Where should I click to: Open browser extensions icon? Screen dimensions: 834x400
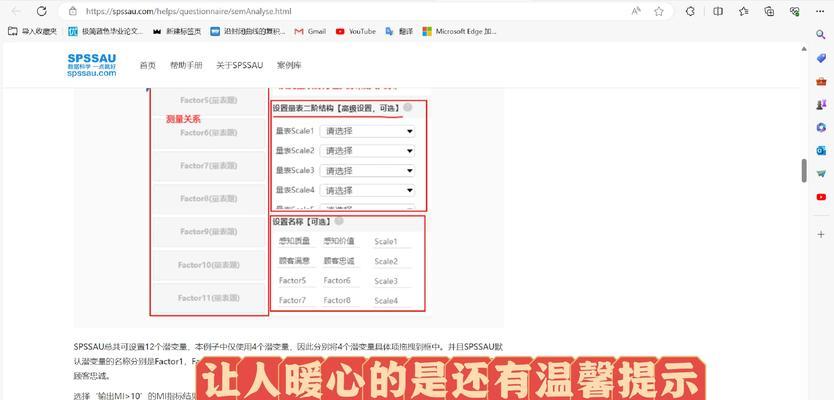pyautogui.click(x=690, y=11)
